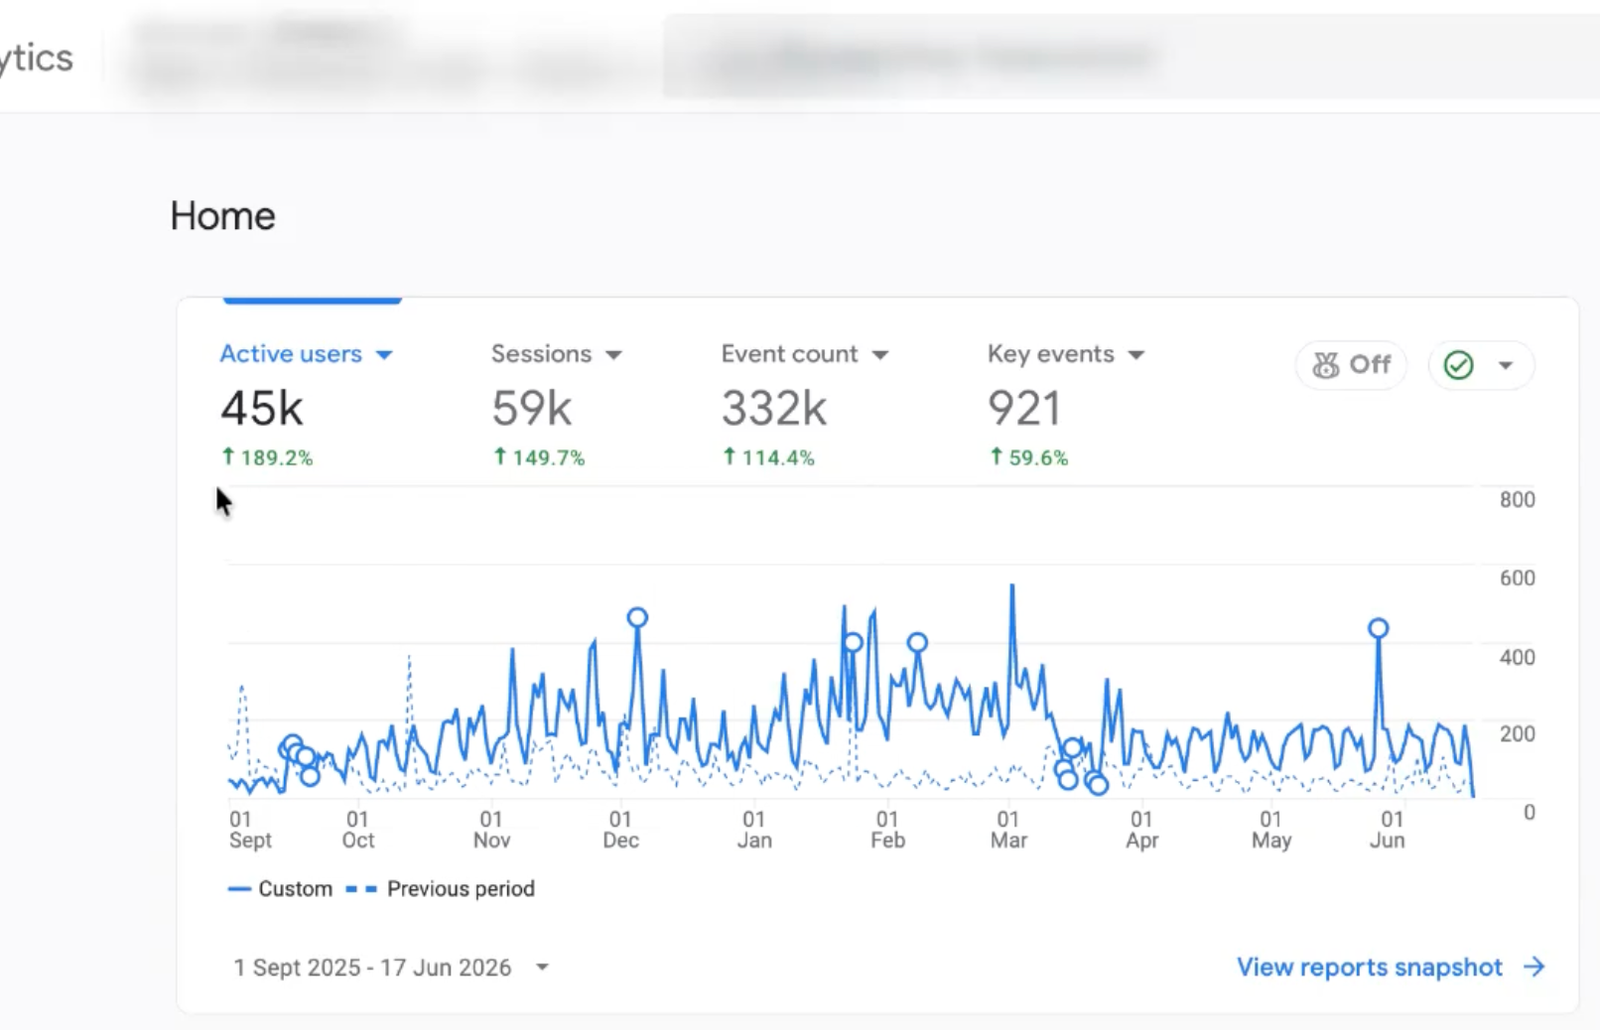Follow the View reports snapshot link

click(1369, 967)
